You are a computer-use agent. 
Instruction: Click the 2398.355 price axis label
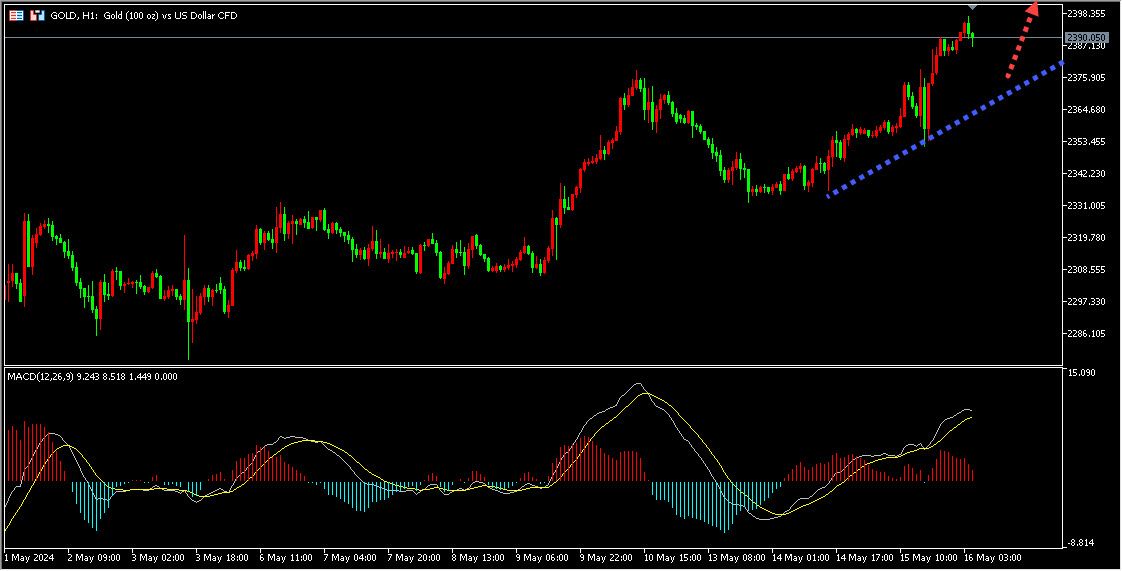(1086, 14)
